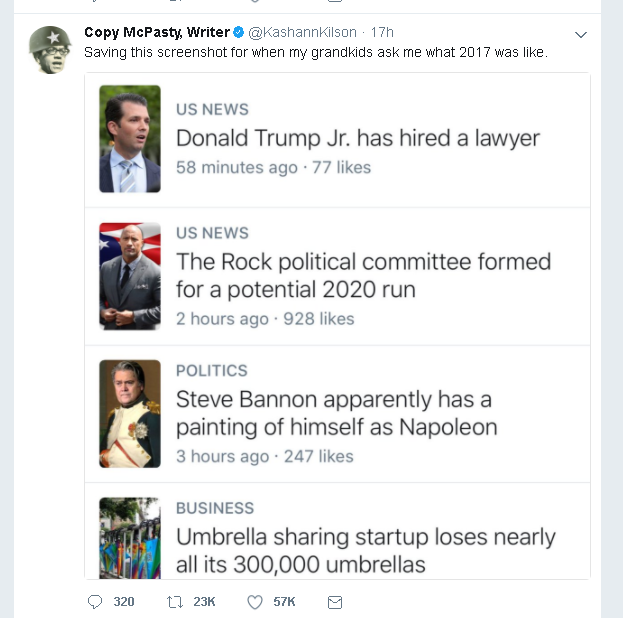This screenshot has width=623, height=618.
Task: Open the soldier helmet profile avatar
Action: point(50,46)
